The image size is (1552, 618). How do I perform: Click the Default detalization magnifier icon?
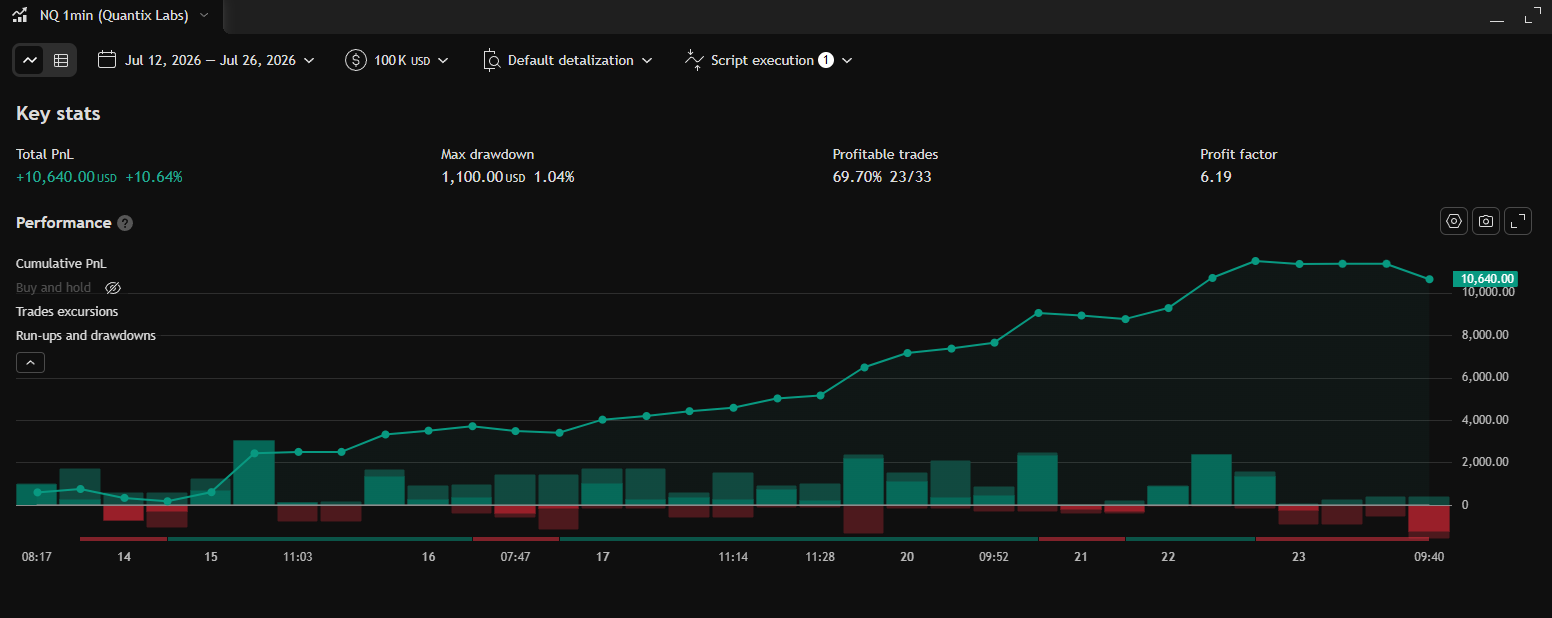click(x=491, y=60)
